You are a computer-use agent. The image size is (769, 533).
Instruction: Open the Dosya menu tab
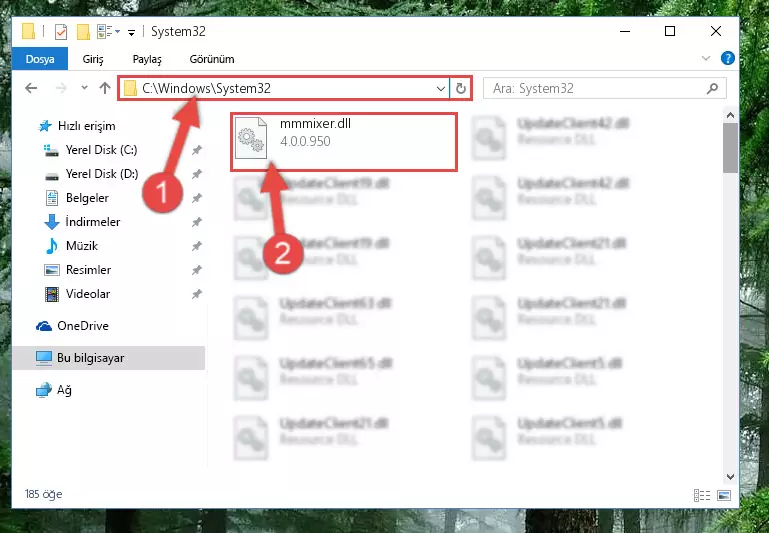pyautogui.click(x=40, y=59)
